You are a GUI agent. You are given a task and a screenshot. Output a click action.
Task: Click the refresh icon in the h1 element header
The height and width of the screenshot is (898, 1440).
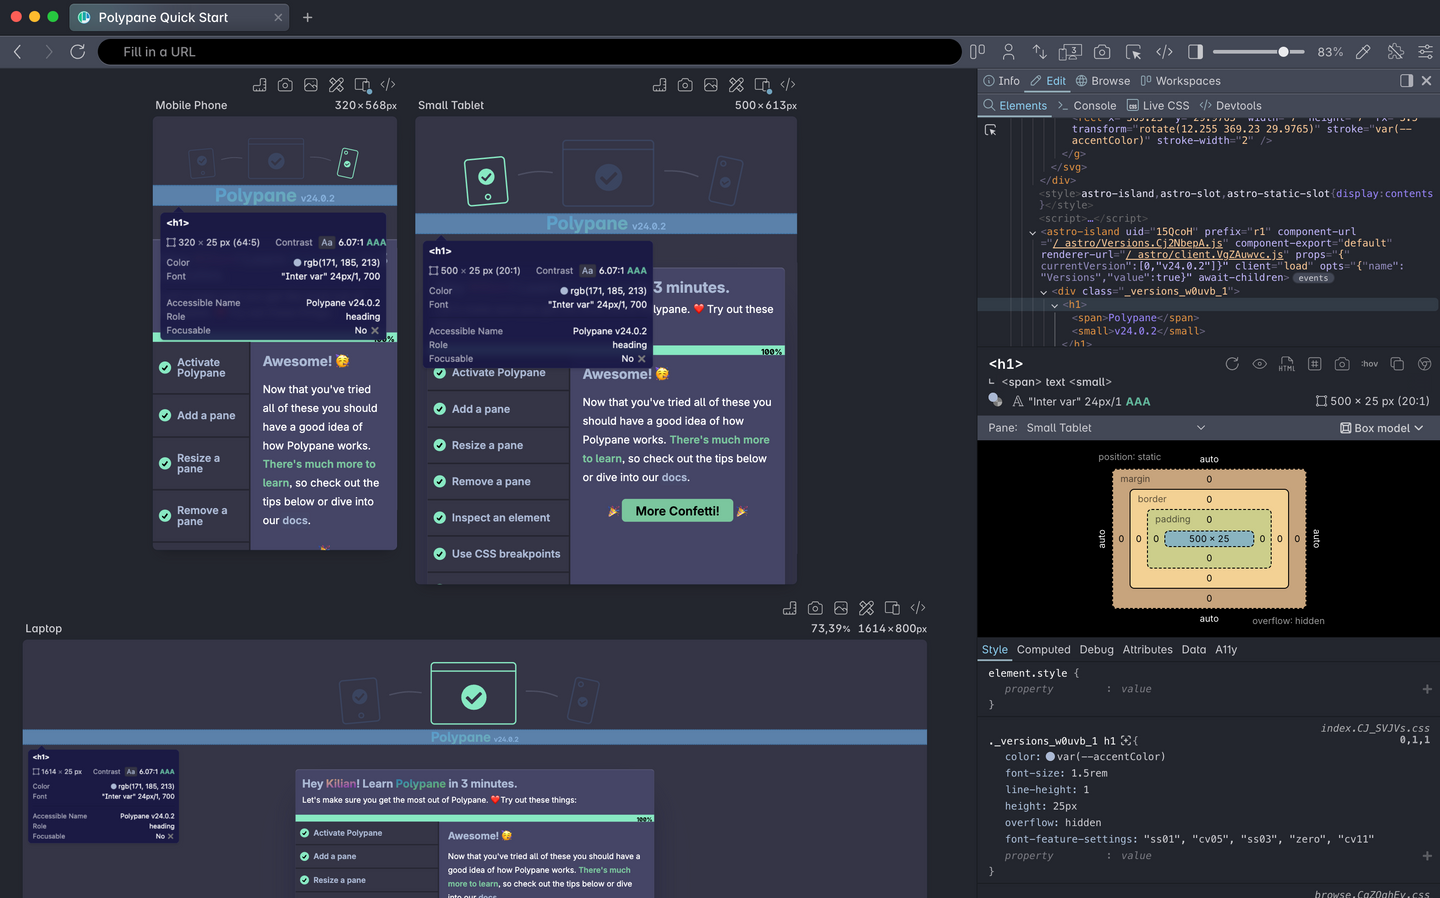tap(1232, 364)
